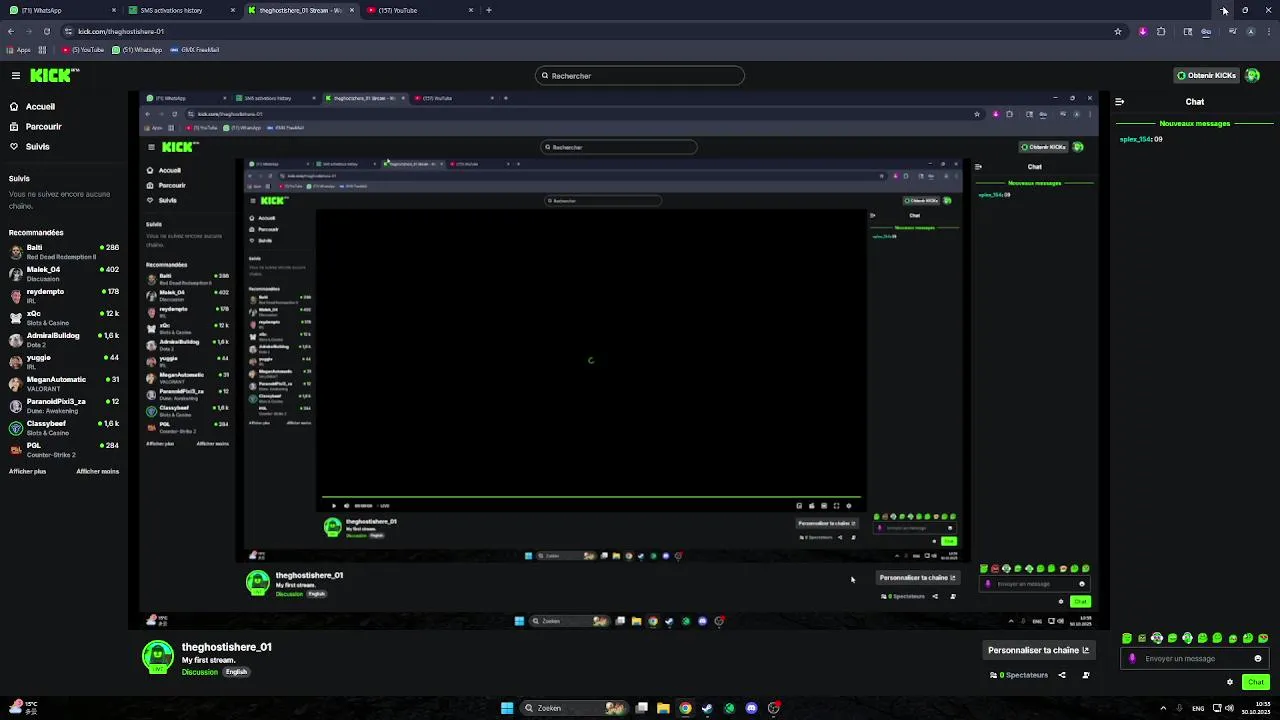Focus the Envoyer un message chat input

(1194, 658)
